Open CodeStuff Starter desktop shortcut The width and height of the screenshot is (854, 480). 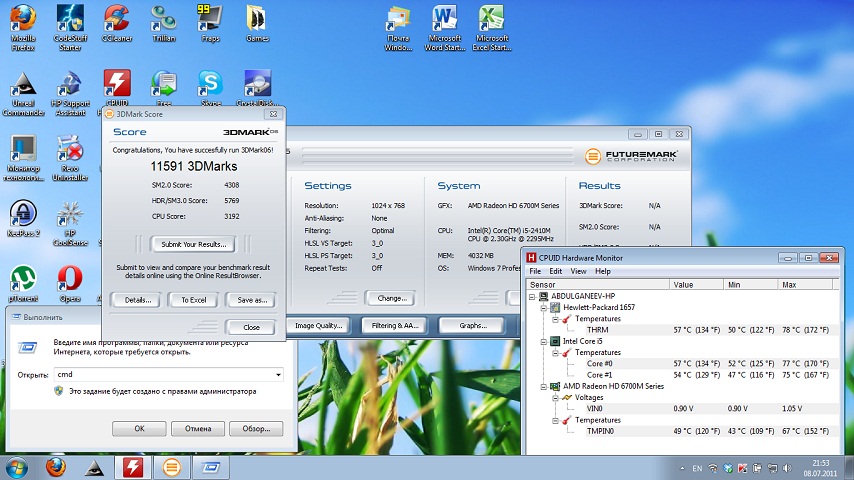pyautogui.click(x=70, y=27)
